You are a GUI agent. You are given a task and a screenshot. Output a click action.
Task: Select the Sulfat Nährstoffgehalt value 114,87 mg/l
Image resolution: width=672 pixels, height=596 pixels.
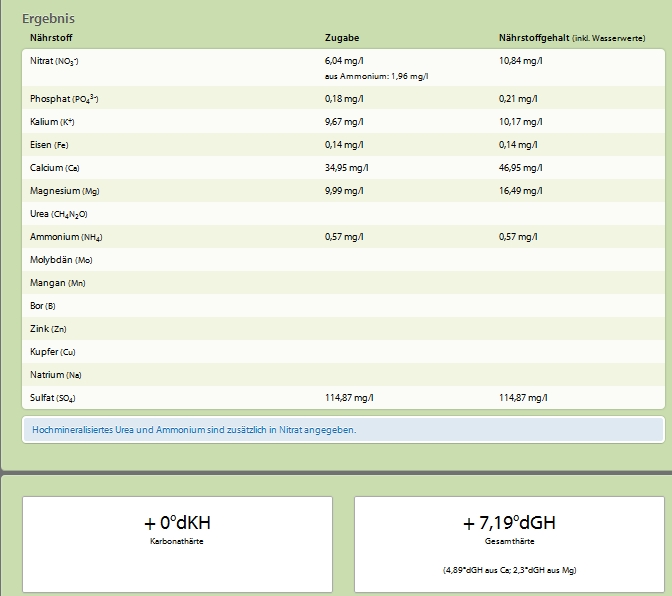point(523,398)
